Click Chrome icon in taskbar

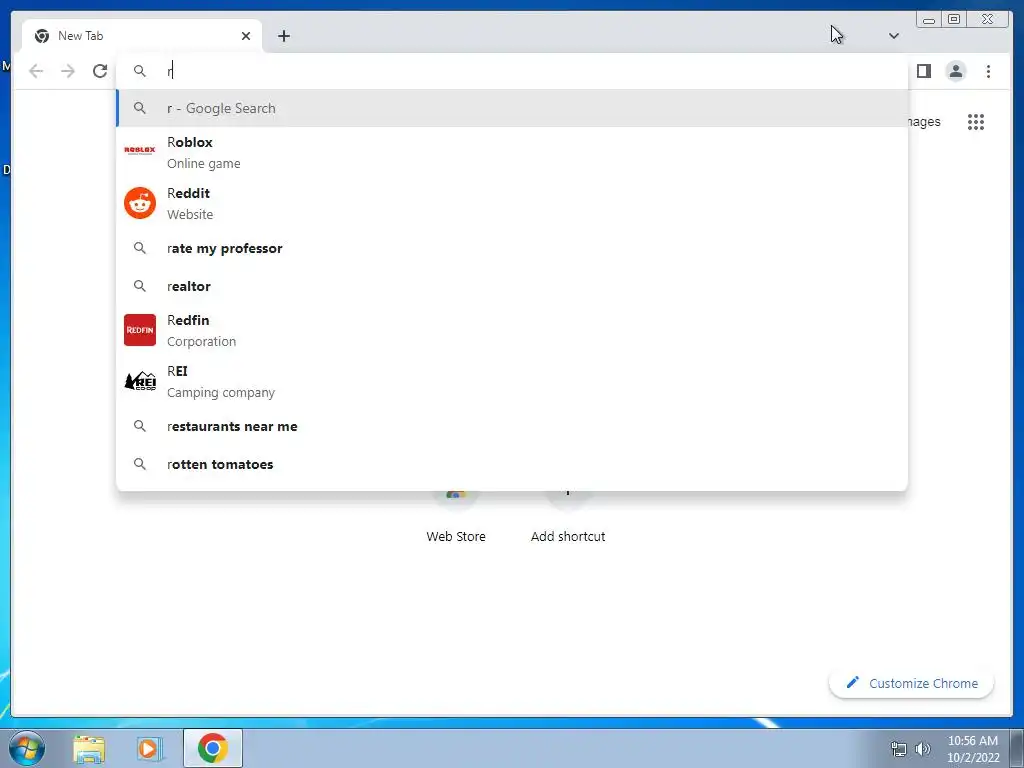pos(213,748)
